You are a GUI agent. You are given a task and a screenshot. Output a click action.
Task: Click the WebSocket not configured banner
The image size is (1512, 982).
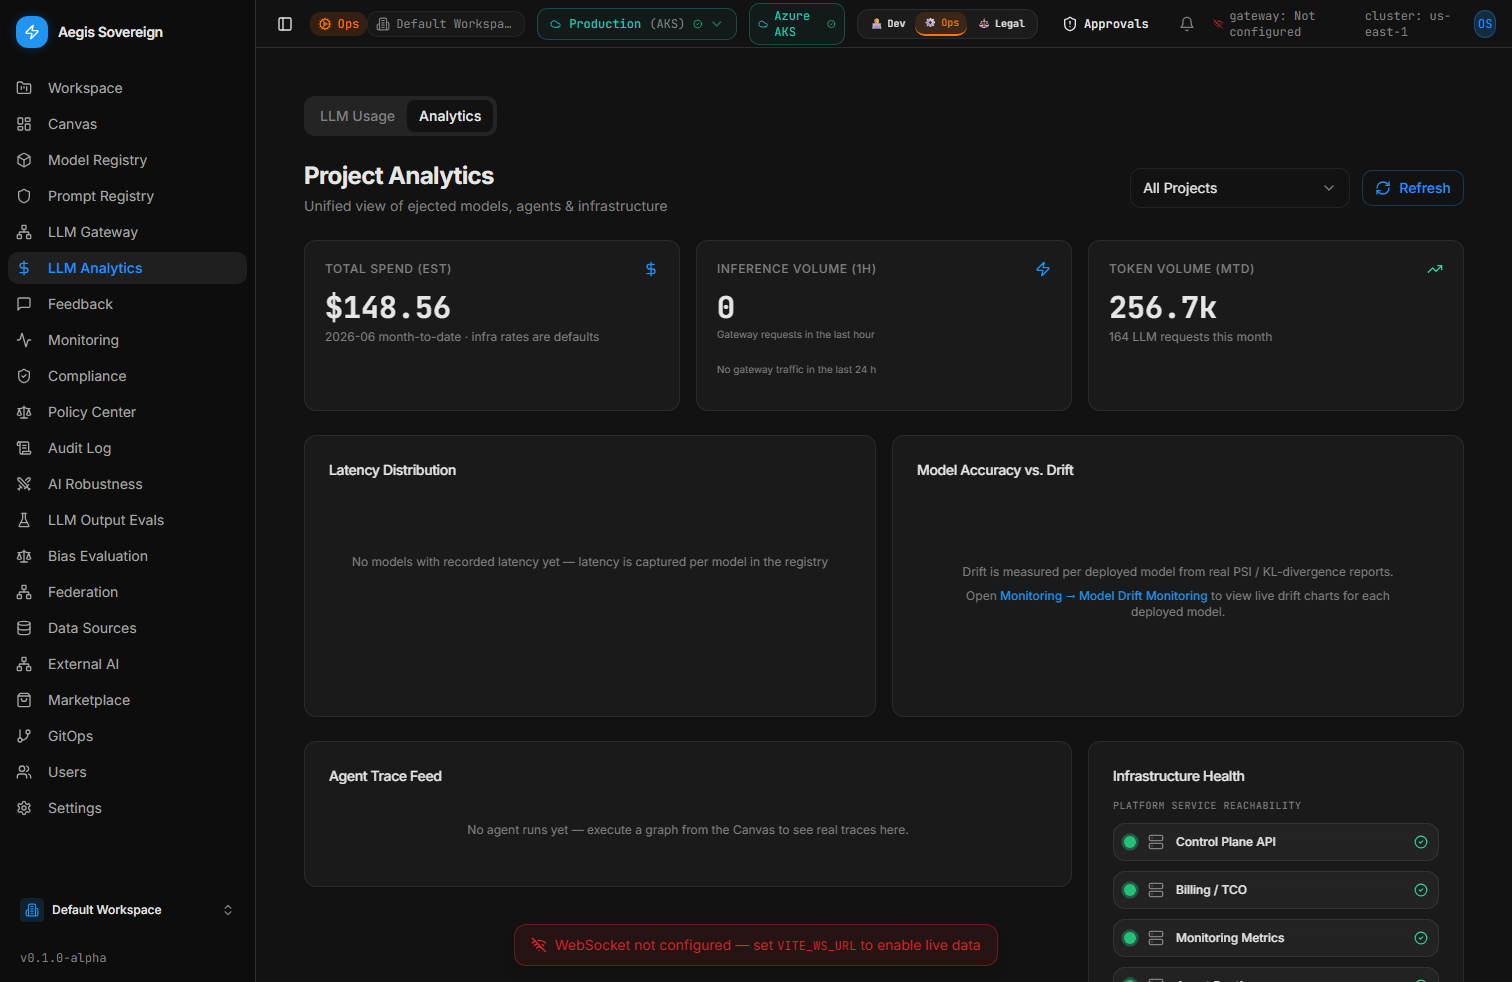pyautogui.click(x=756, y=945)
